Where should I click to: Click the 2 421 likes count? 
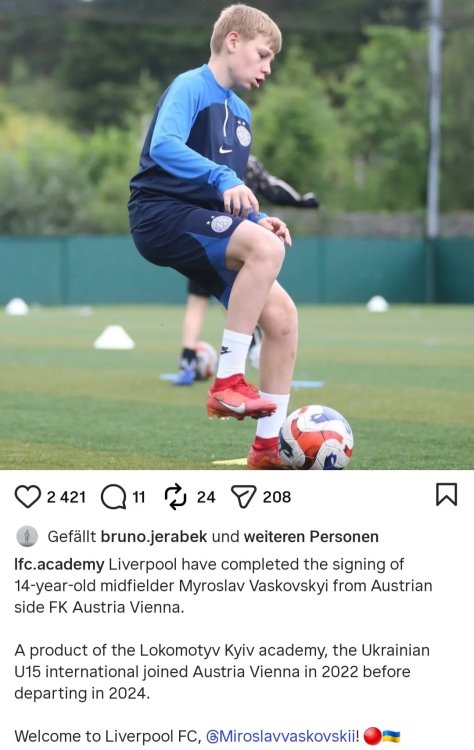pyautogui.click(x=66, y=497)
